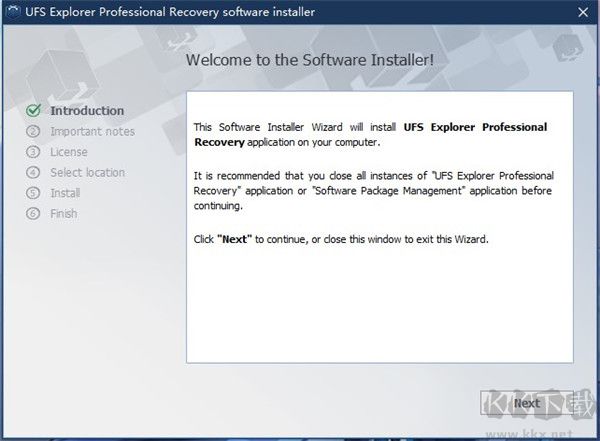600x441 pixels.
Task: Click the 'Click "Next" to continue' sentence
Action: tap(341, 239)
